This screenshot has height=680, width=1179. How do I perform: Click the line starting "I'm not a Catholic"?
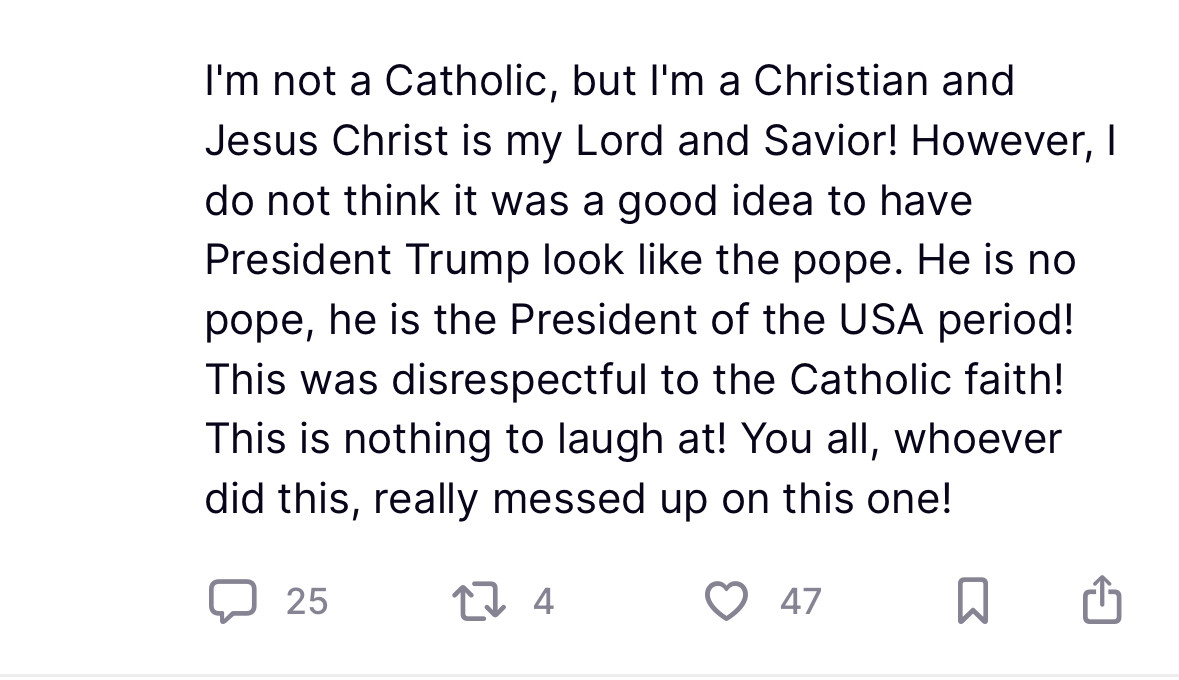click(x=610, y=80)
